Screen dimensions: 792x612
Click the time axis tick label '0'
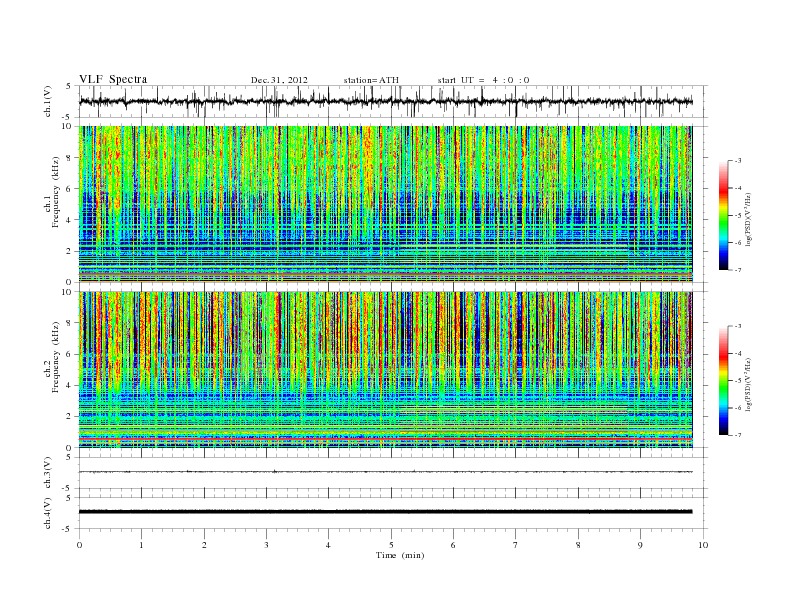(79, 545)
